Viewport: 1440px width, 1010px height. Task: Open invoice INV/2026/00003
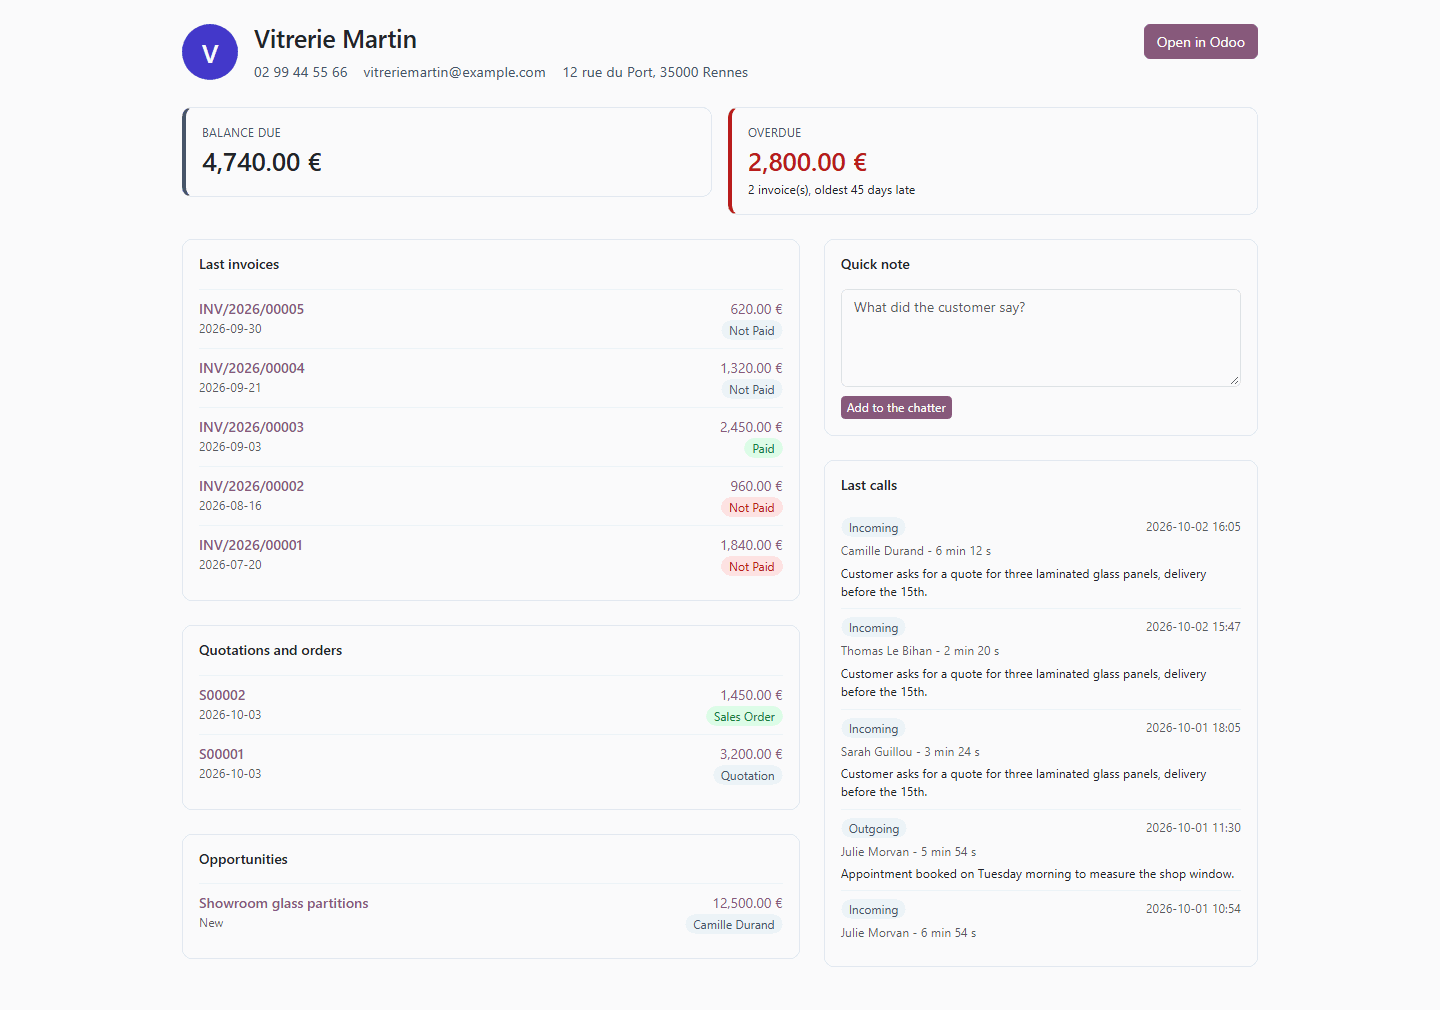[251, 427]
